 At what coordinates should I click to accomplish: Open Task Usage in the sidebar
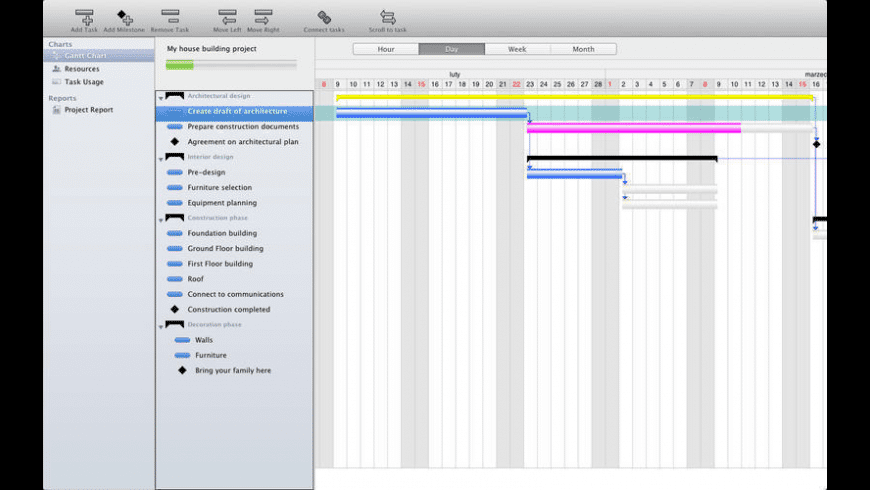(x=84, y=82)
